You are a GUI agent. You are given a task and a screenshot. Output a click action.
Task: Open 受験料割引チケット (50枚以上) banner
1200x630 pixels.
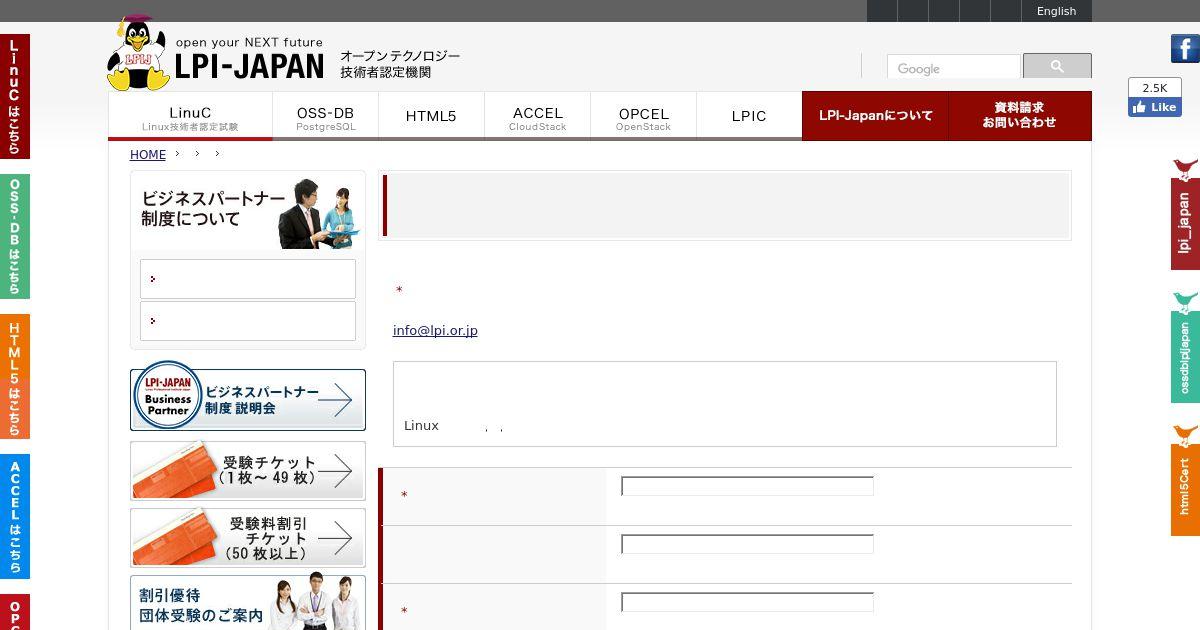[248, 538]
